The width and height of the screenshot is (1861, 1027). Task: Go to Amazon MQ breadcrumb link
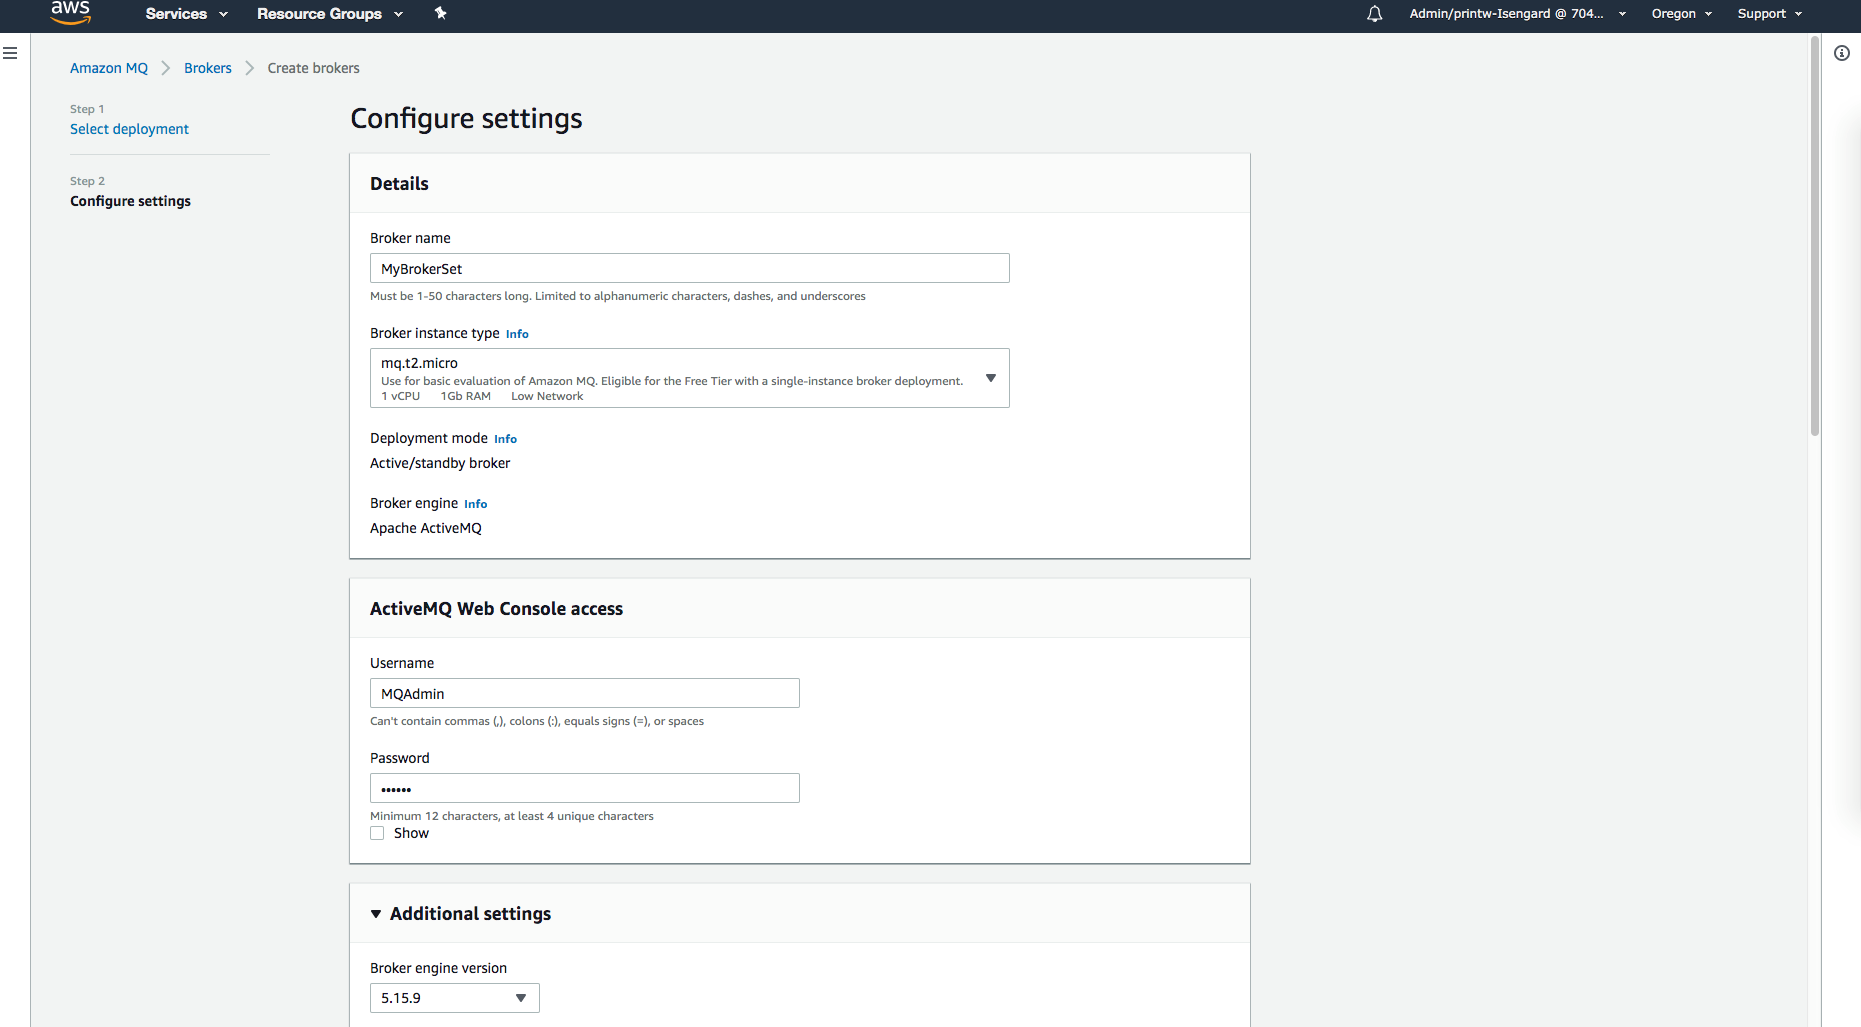[x=109, y=68]
